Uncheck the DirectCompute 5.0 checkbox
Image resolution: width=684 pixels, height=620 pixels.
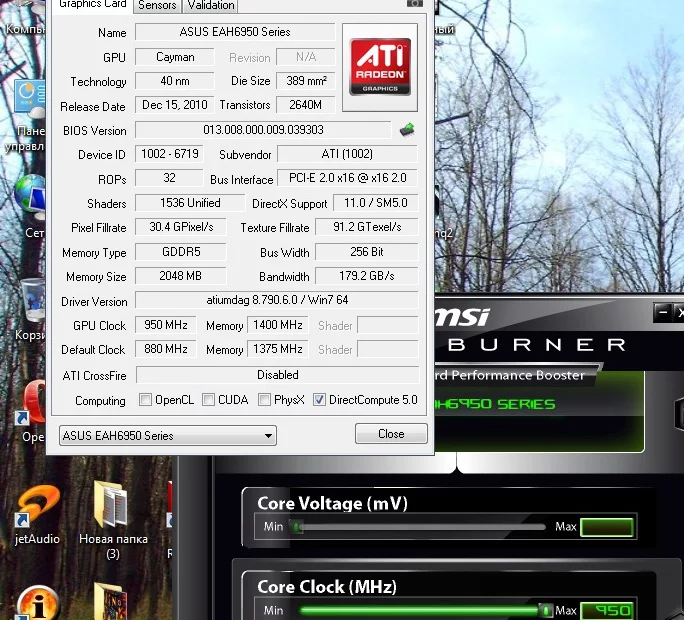(319, 400)
